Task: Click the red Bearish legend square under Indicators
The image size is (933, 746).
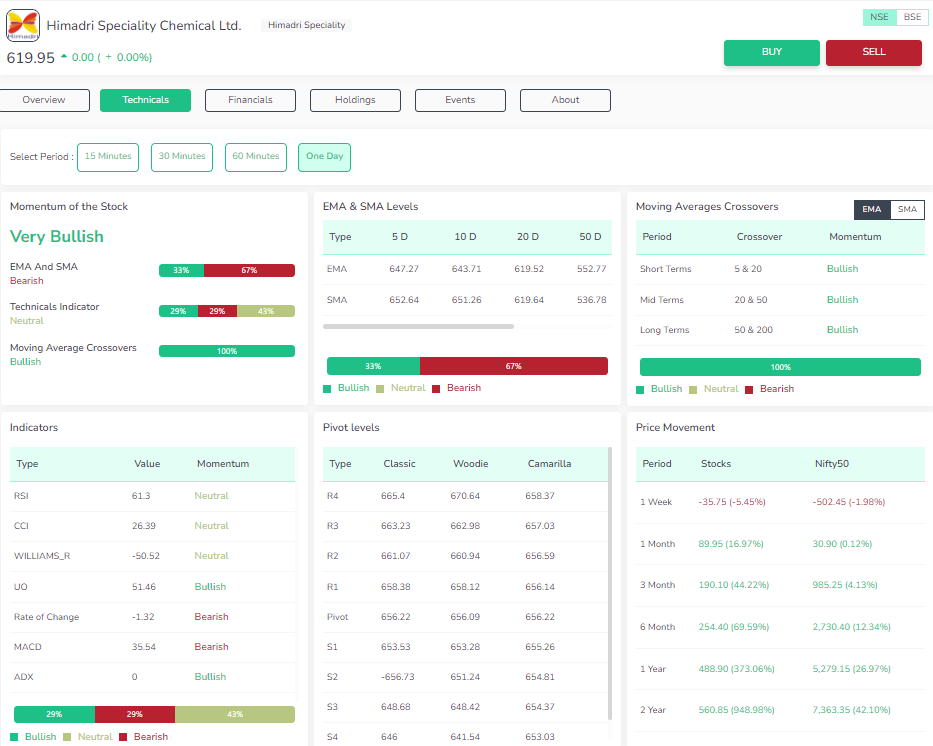Action: point(123,737)
